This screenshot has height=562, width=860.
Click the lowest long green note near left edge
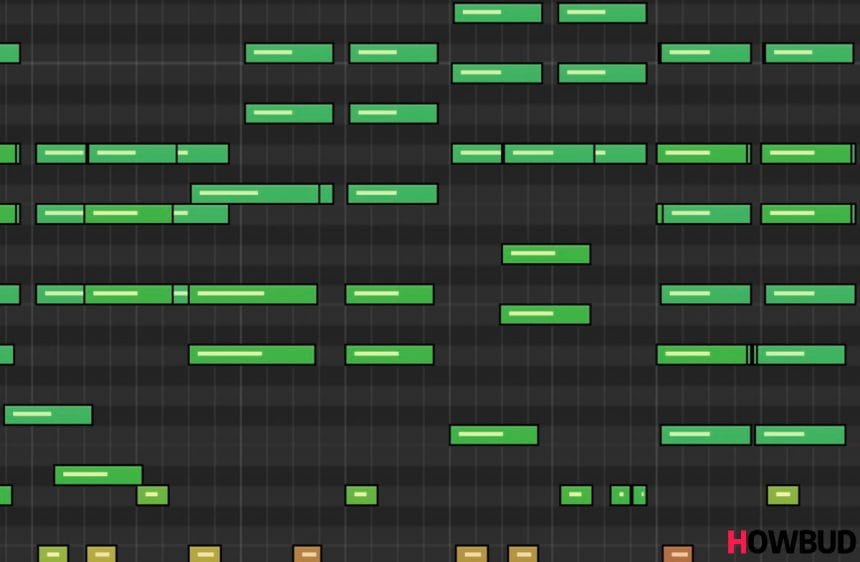pos(98,475)
